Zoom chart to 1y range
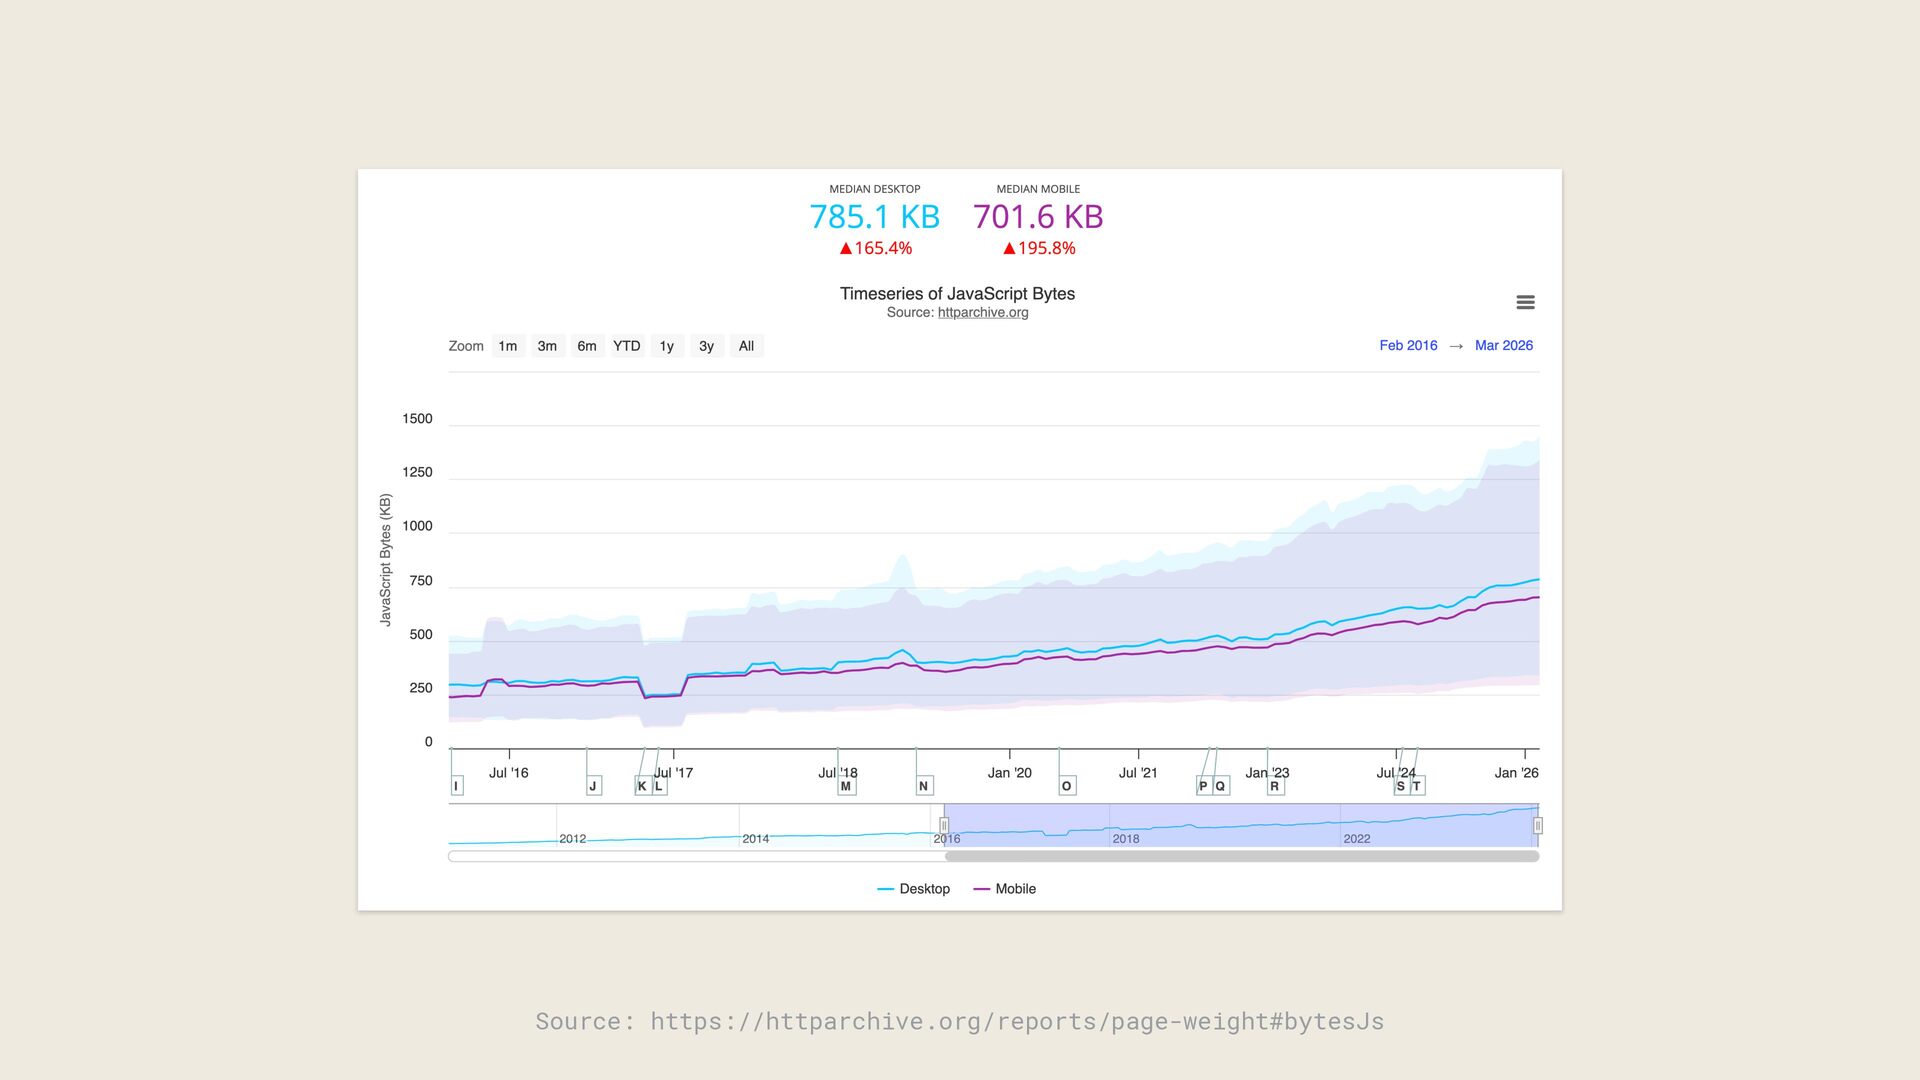The width and height of the screenshot is (1920, 1080). pos(667,346)
